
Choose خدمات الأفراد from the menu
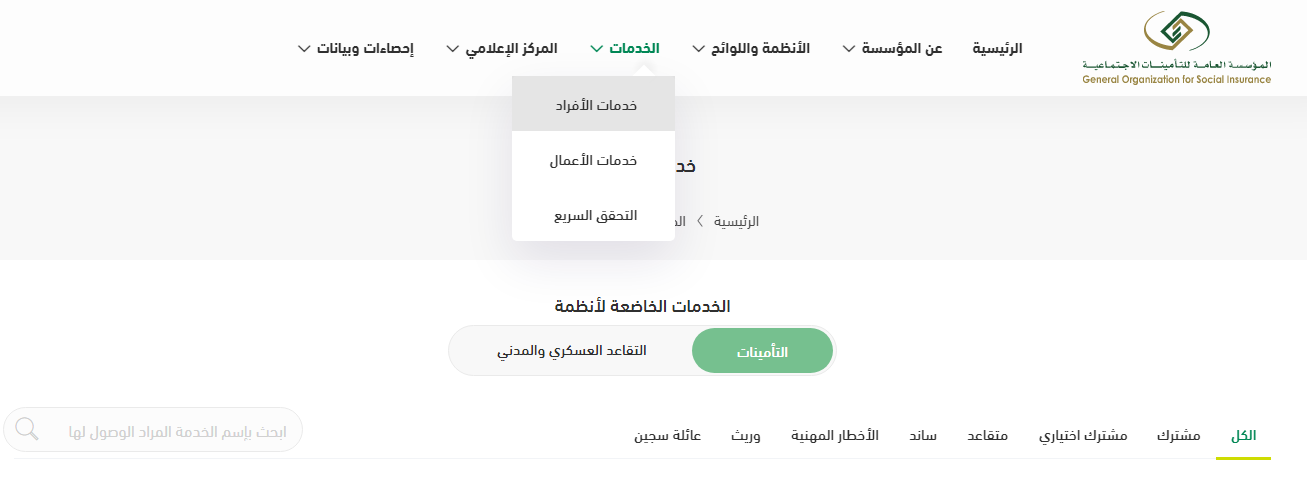click(594, 105)
